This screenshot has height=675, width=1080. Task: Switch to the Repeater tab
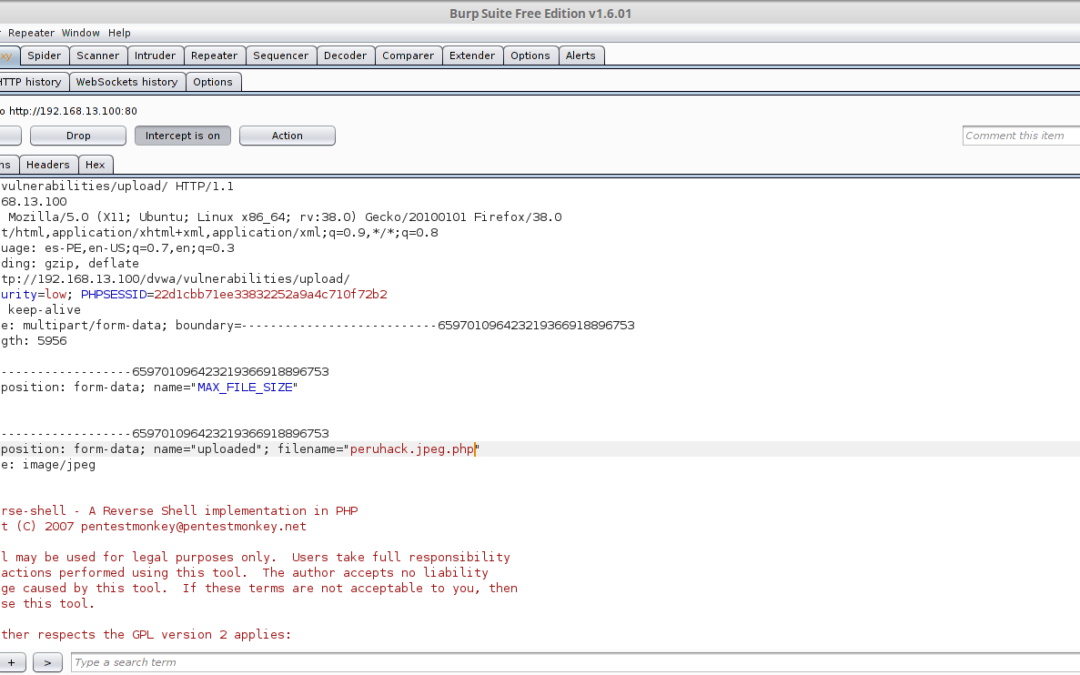coord(214,56)
